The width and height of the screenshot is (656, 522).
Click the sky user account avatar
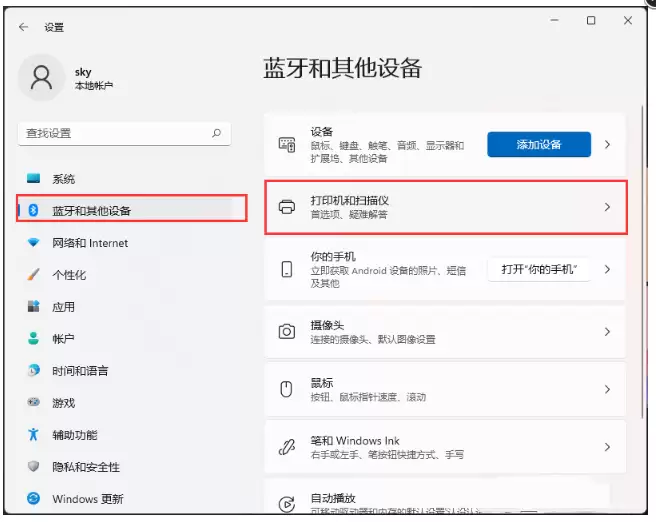point(43,77)
